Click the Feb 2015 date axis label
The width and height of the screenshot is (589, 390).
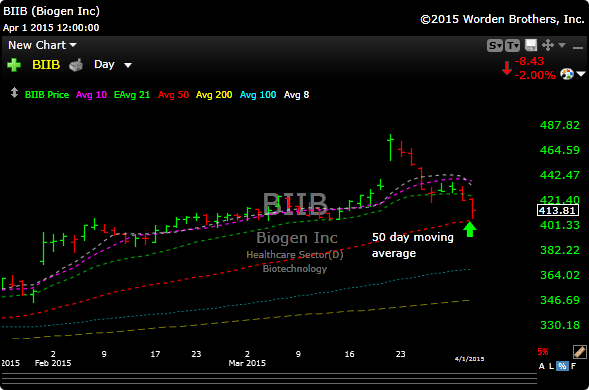point(53,363)
